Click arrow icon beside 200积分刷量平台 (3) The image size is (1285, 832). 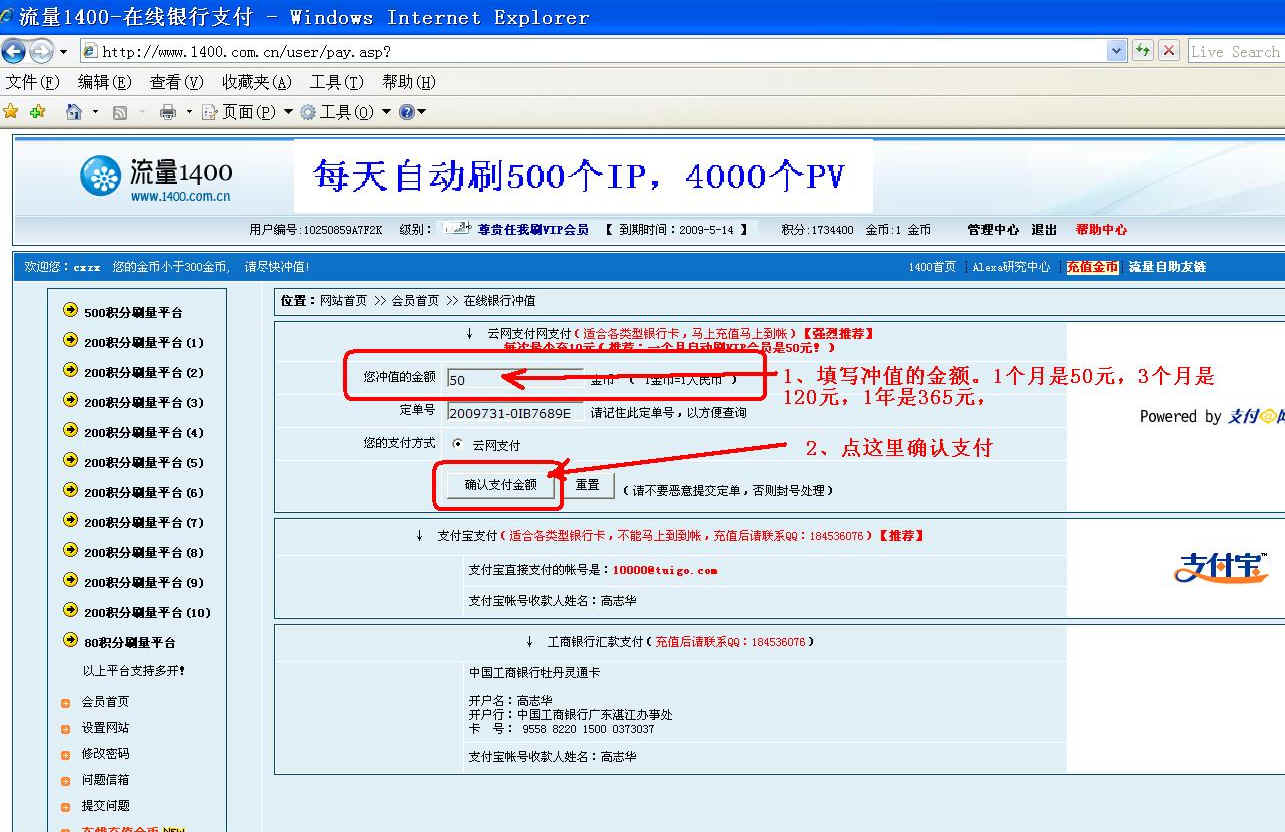(x=70, y=400)
